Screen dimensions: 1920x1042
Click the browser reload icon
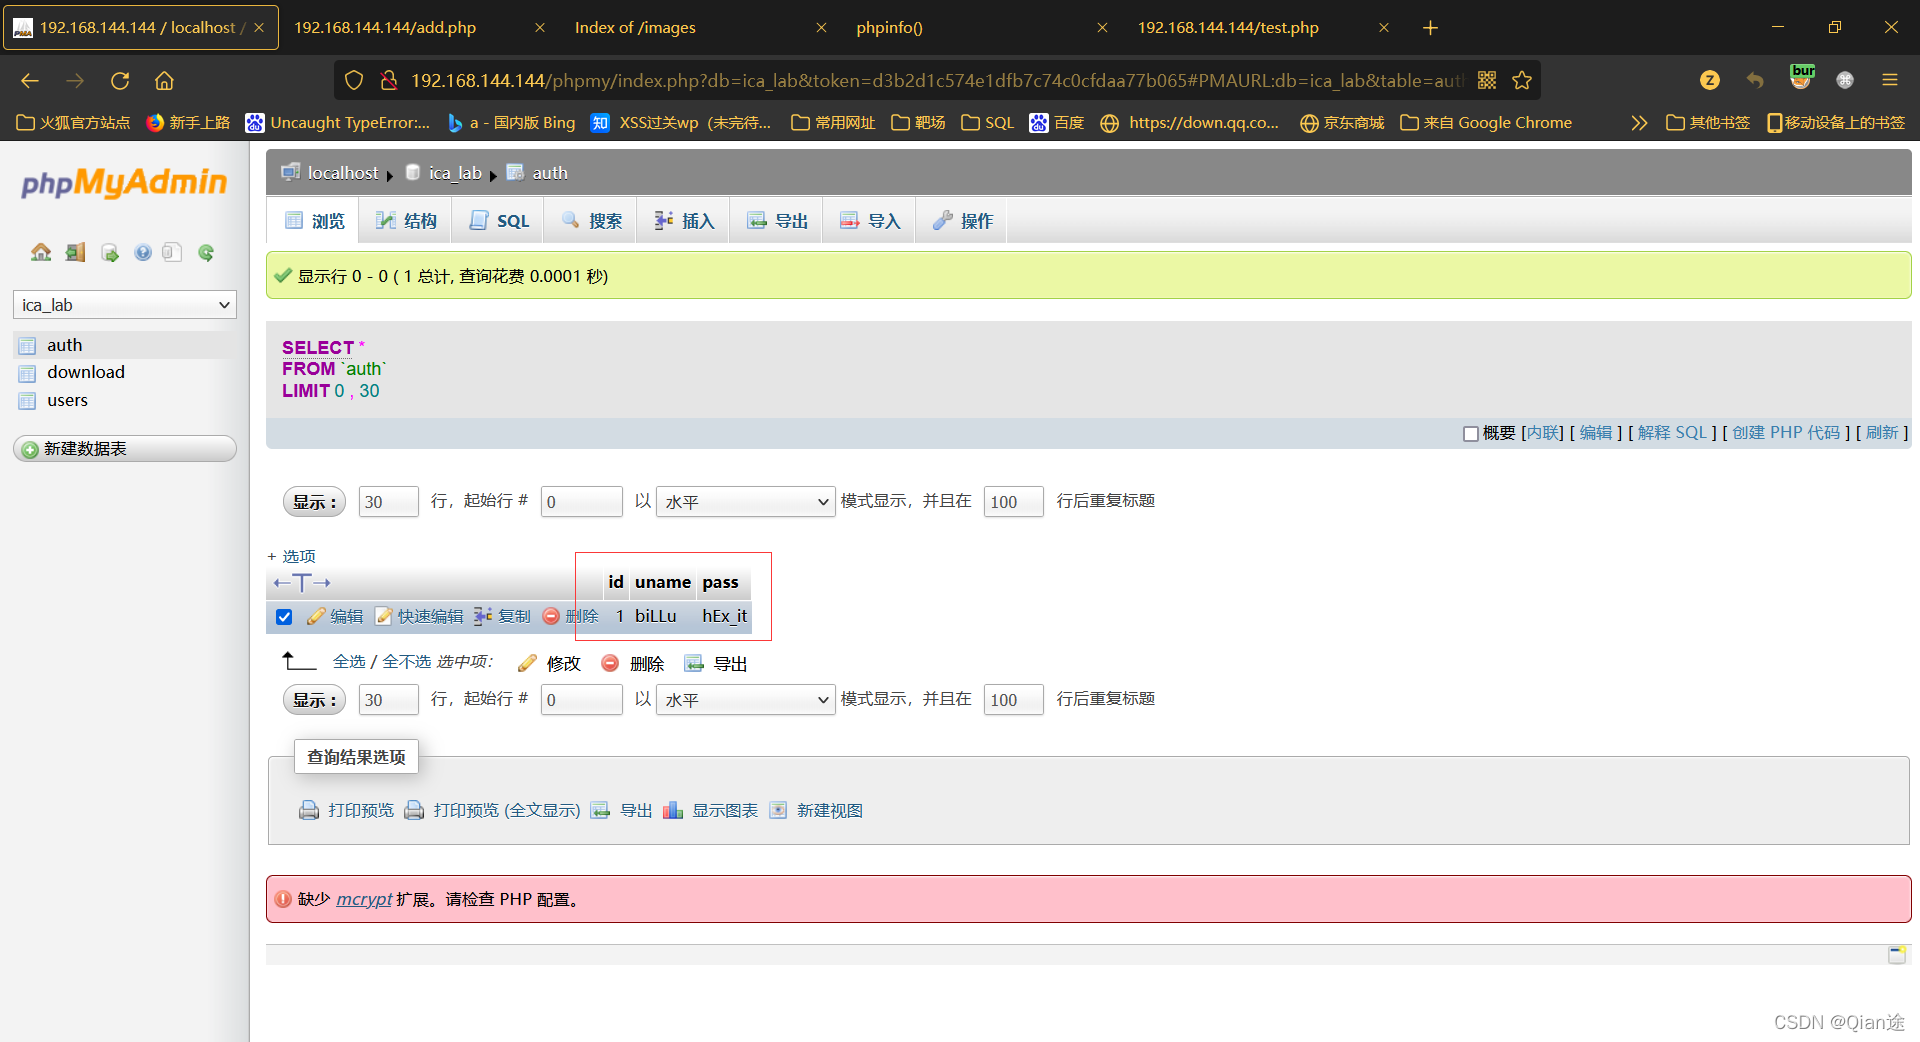tap(120, 81)
